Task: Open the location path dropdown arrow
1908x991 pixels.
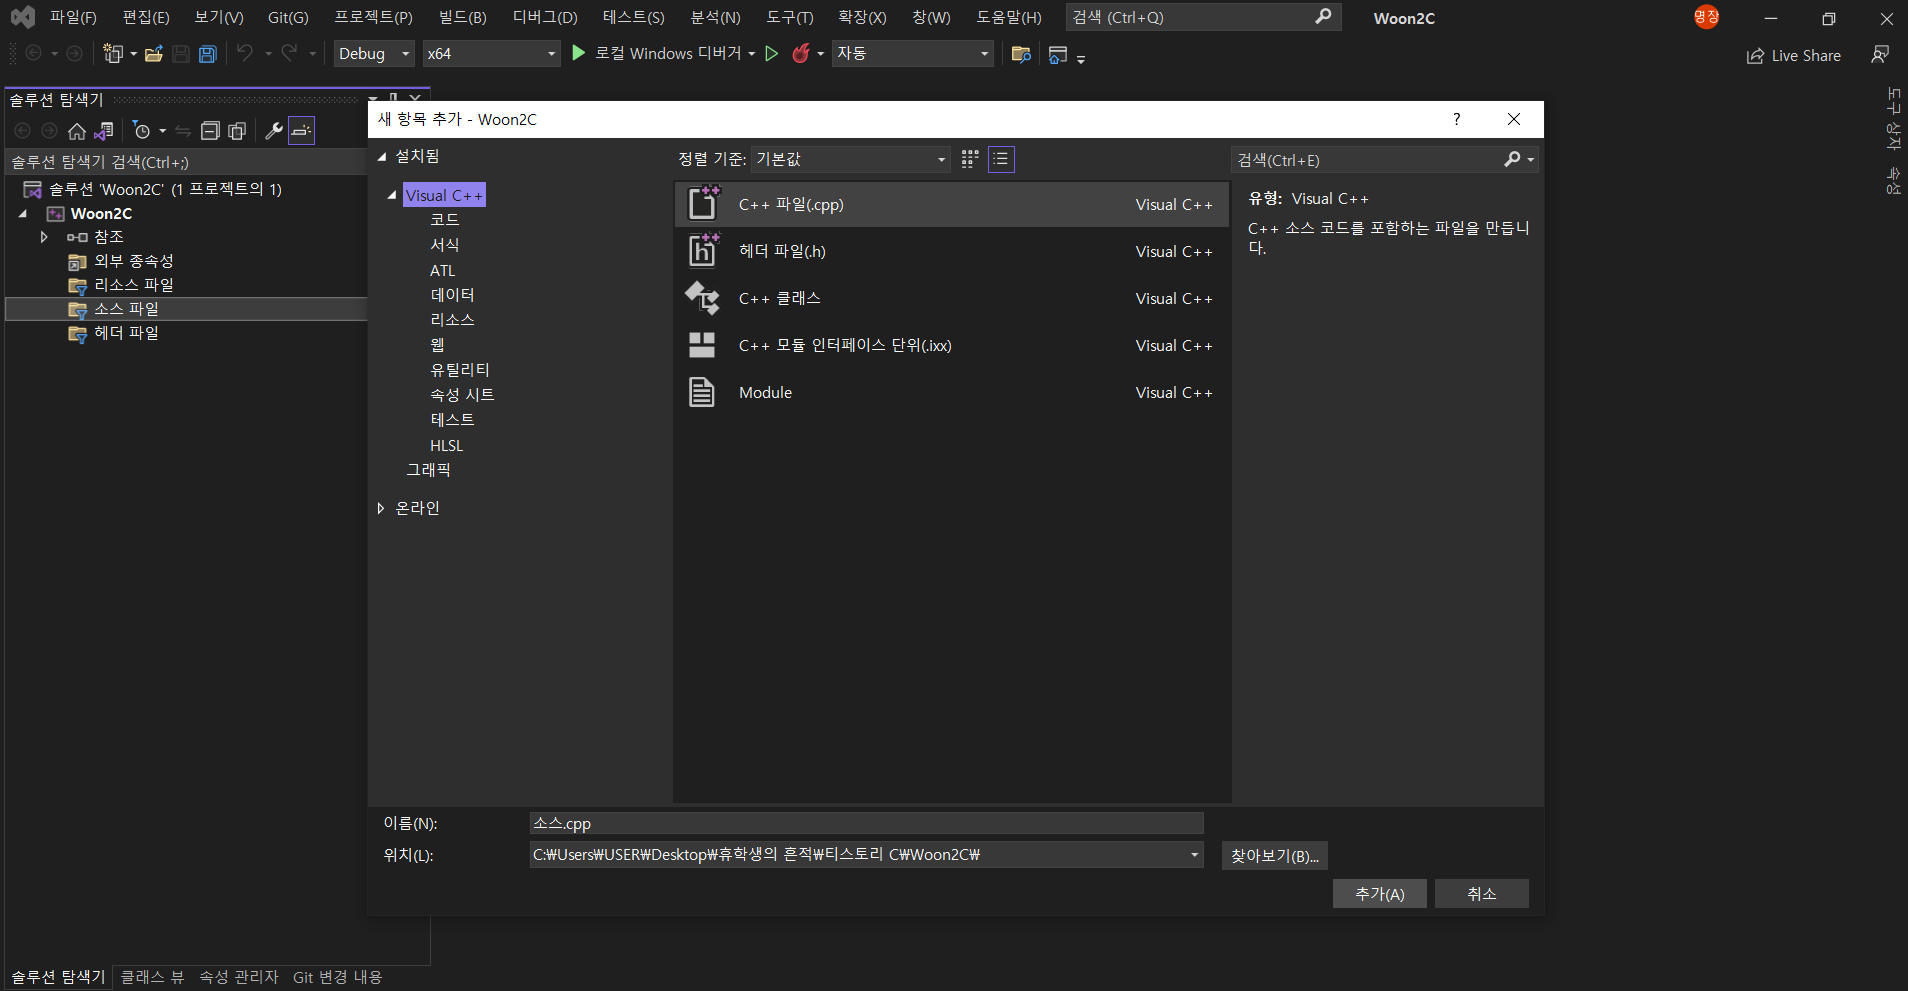Action: pyautogui.click(x=1194, y=855)
